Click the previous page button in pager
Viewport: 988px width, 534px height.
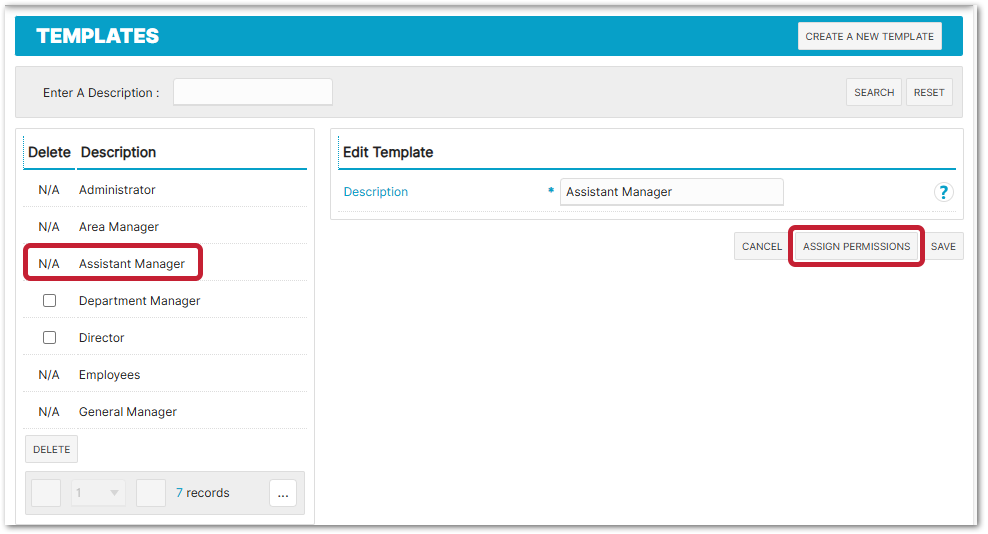[x=46, y=493]
